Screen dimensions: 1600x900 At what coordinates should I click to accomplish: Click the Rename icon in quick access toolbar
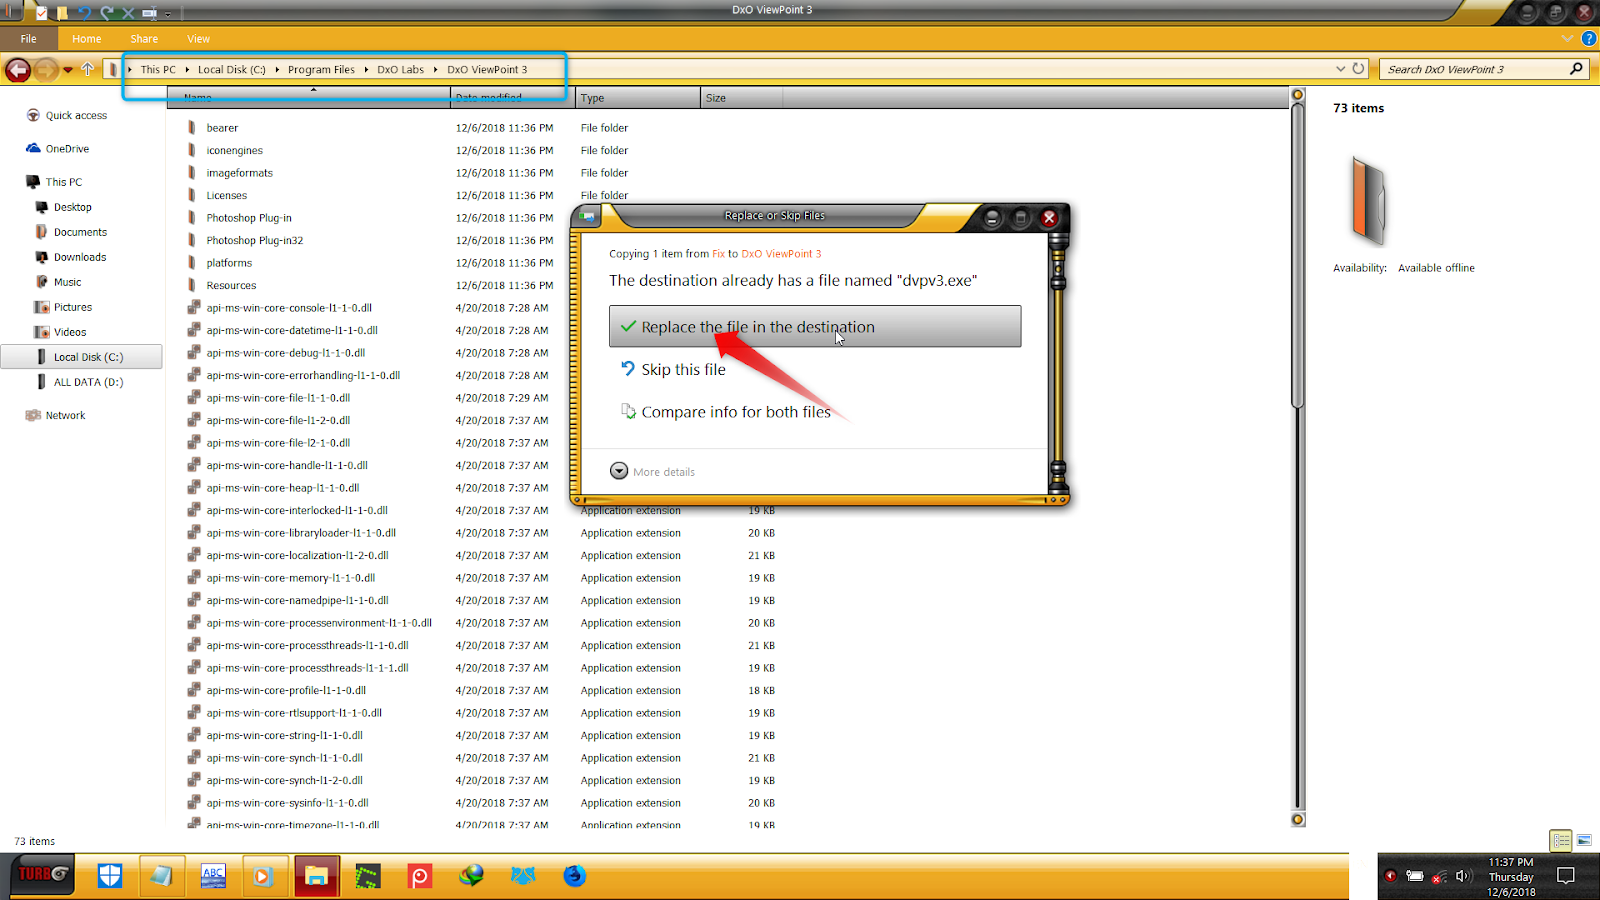tap(149, 13)
